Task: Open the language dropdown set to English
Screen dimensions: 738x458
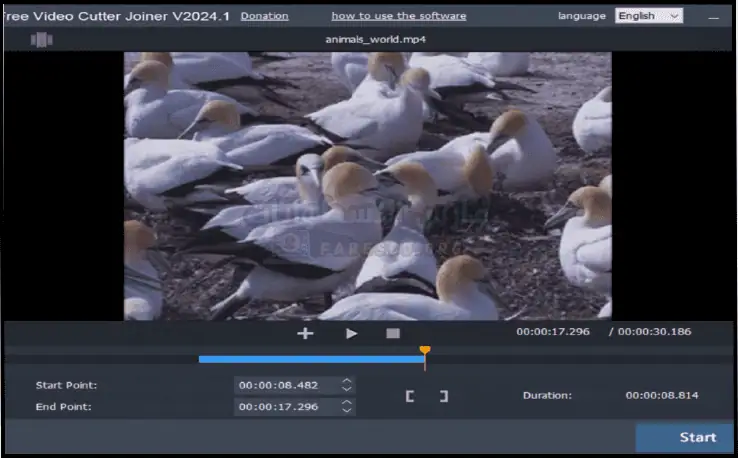Action: (x=648, y=15)
